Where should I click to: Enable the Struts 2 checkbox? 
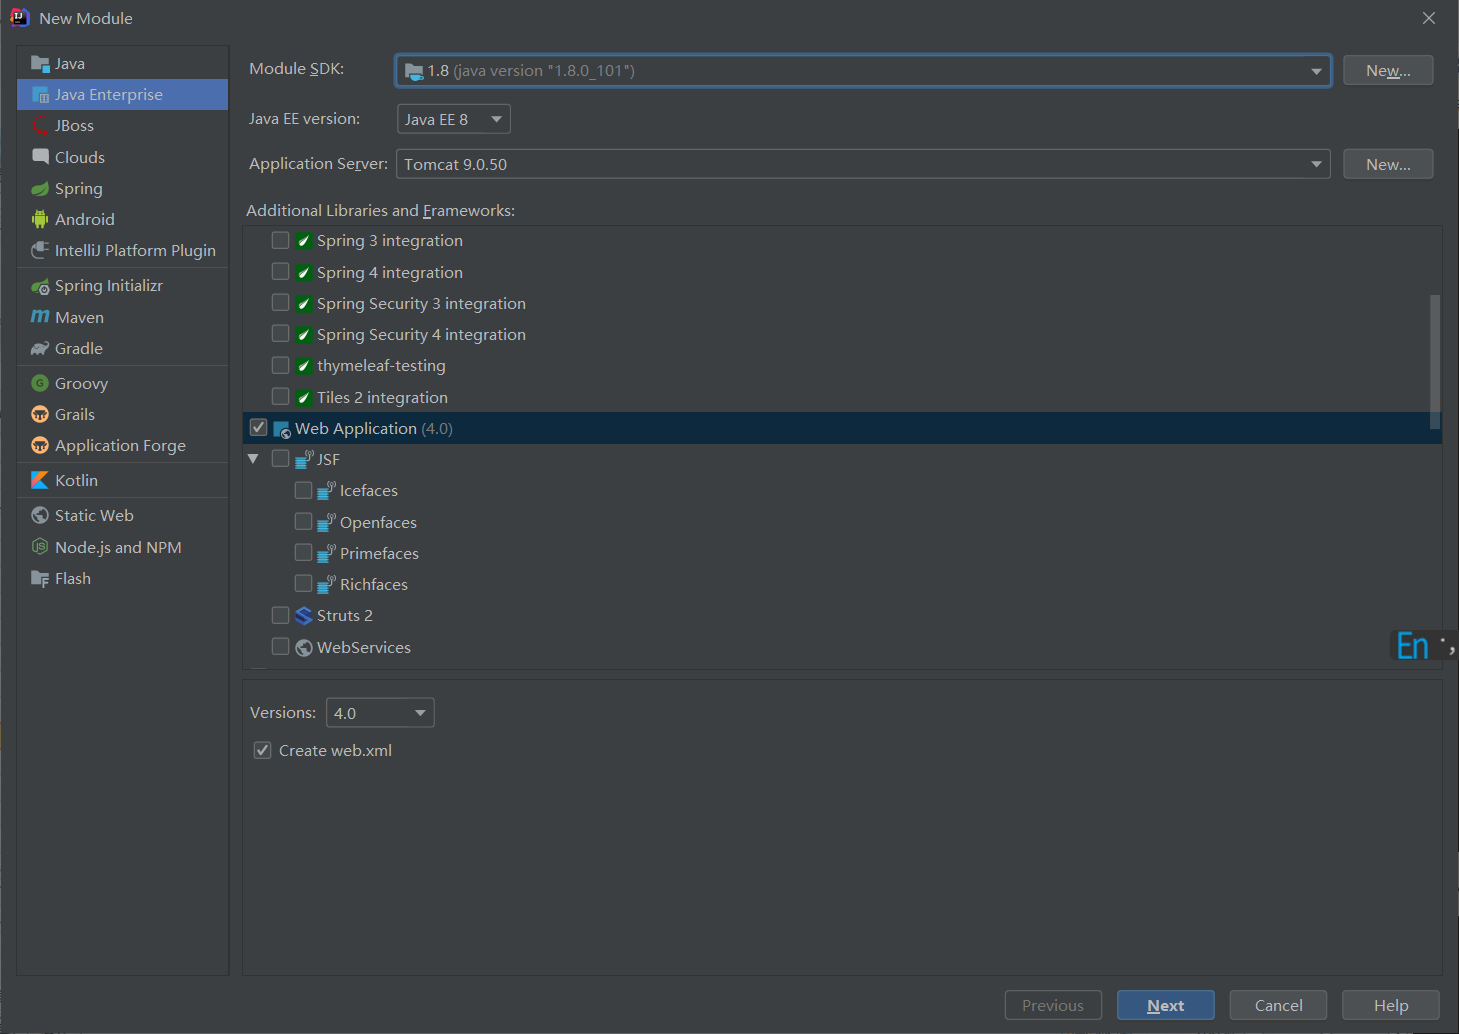click(280, 615)
